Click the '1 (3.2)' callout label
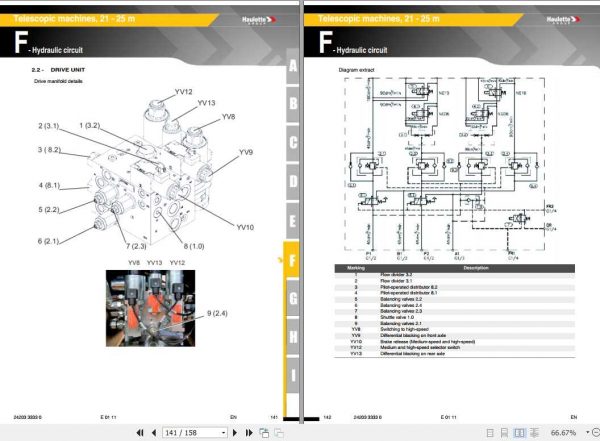Viewport: 600px width, 441px height. (90, 125)
